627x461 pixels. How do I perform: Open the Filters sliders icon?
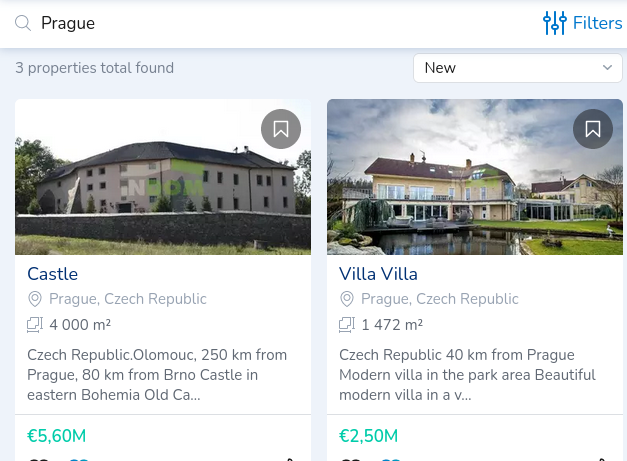[x=554, y=23]
